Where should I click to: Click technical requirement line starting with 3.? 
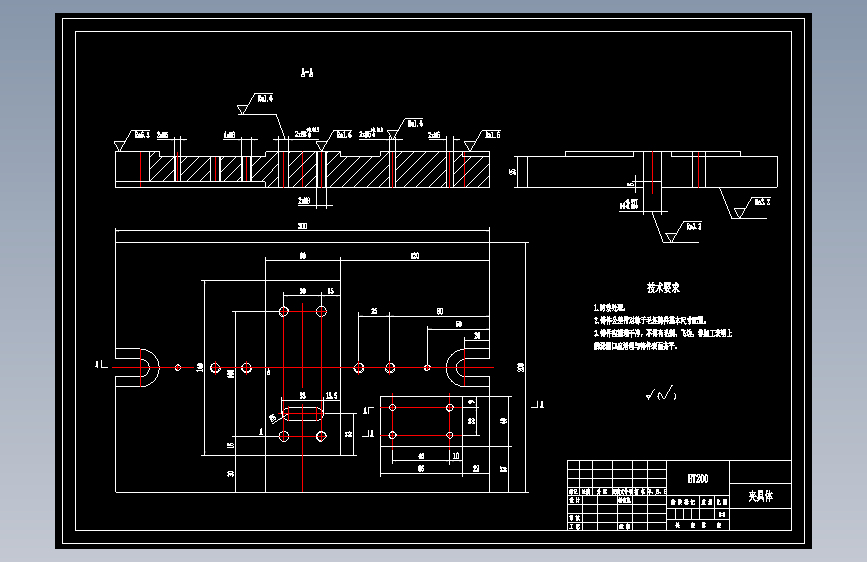tap(662, 333)
